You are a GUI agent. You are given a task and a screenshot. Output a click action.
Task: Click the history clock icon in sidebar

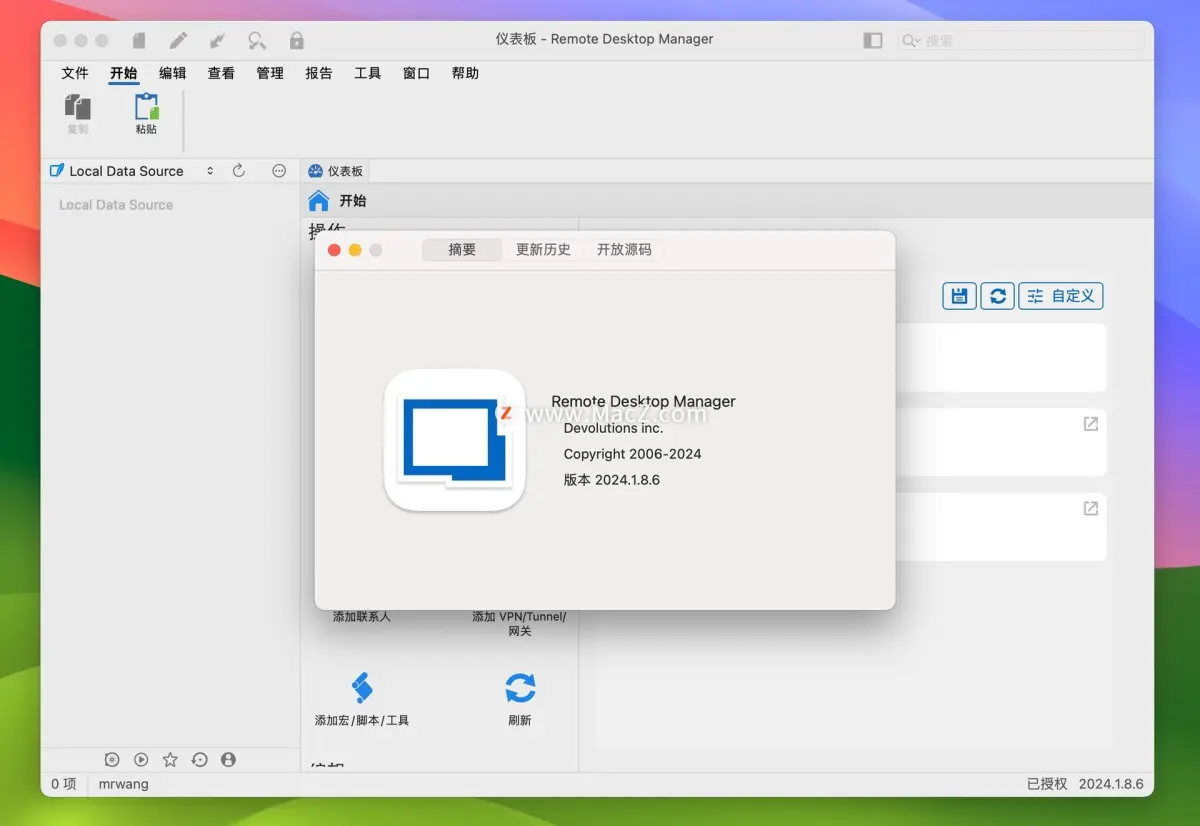(199, 759)
